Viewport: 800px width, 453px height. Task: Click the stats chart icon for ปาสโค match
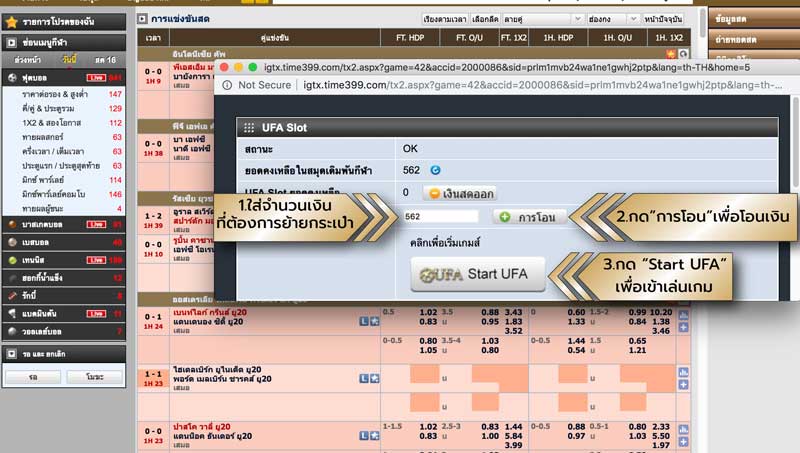coord(684,429)
